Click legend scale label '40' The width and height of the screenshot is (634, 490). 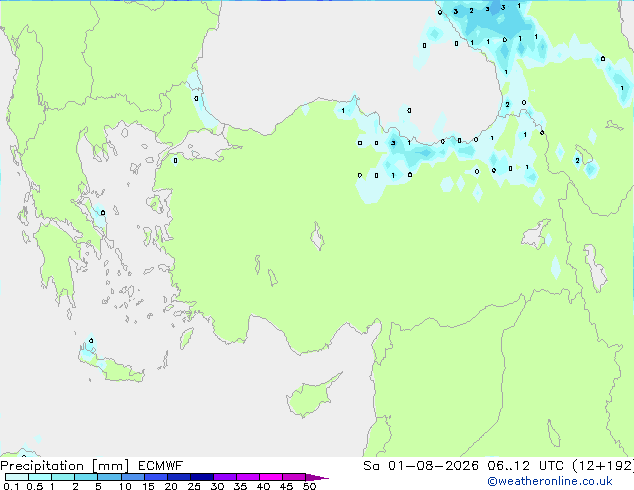point(263,486)
